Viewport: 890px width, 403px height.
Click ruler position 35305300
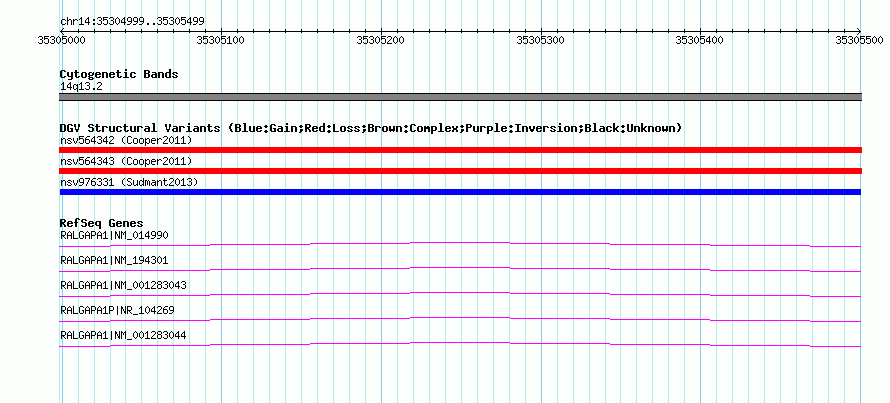tap(541, 40)
